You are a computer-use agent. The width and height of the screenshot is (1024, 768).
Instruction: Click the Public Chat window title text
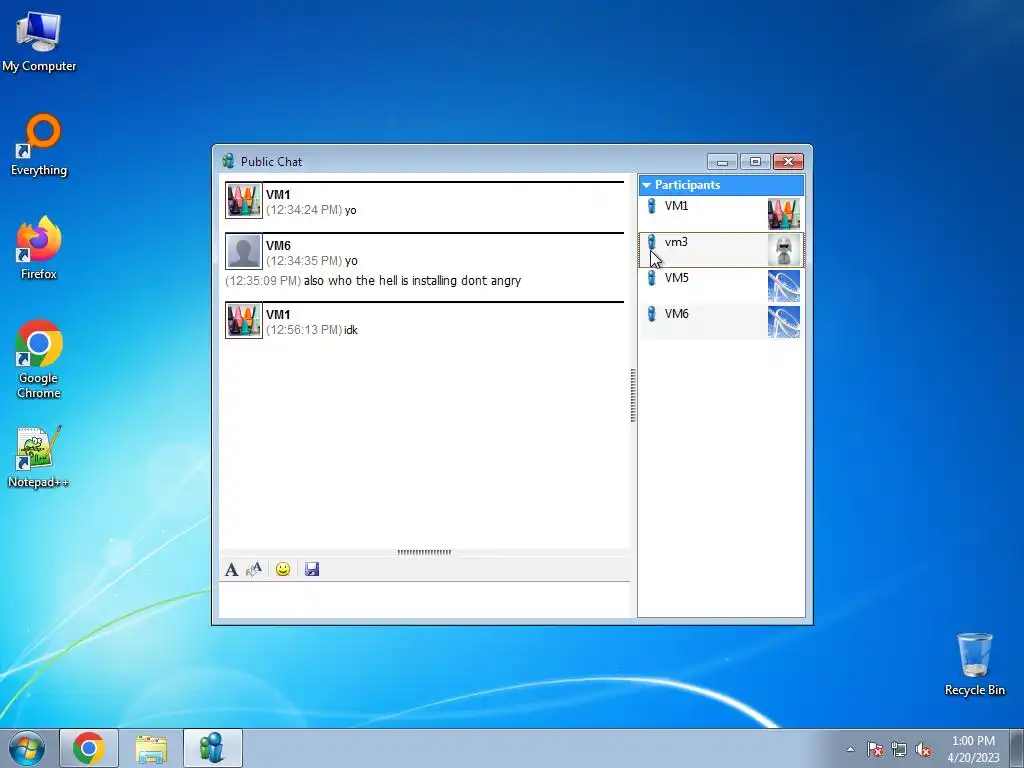(271, 161)
